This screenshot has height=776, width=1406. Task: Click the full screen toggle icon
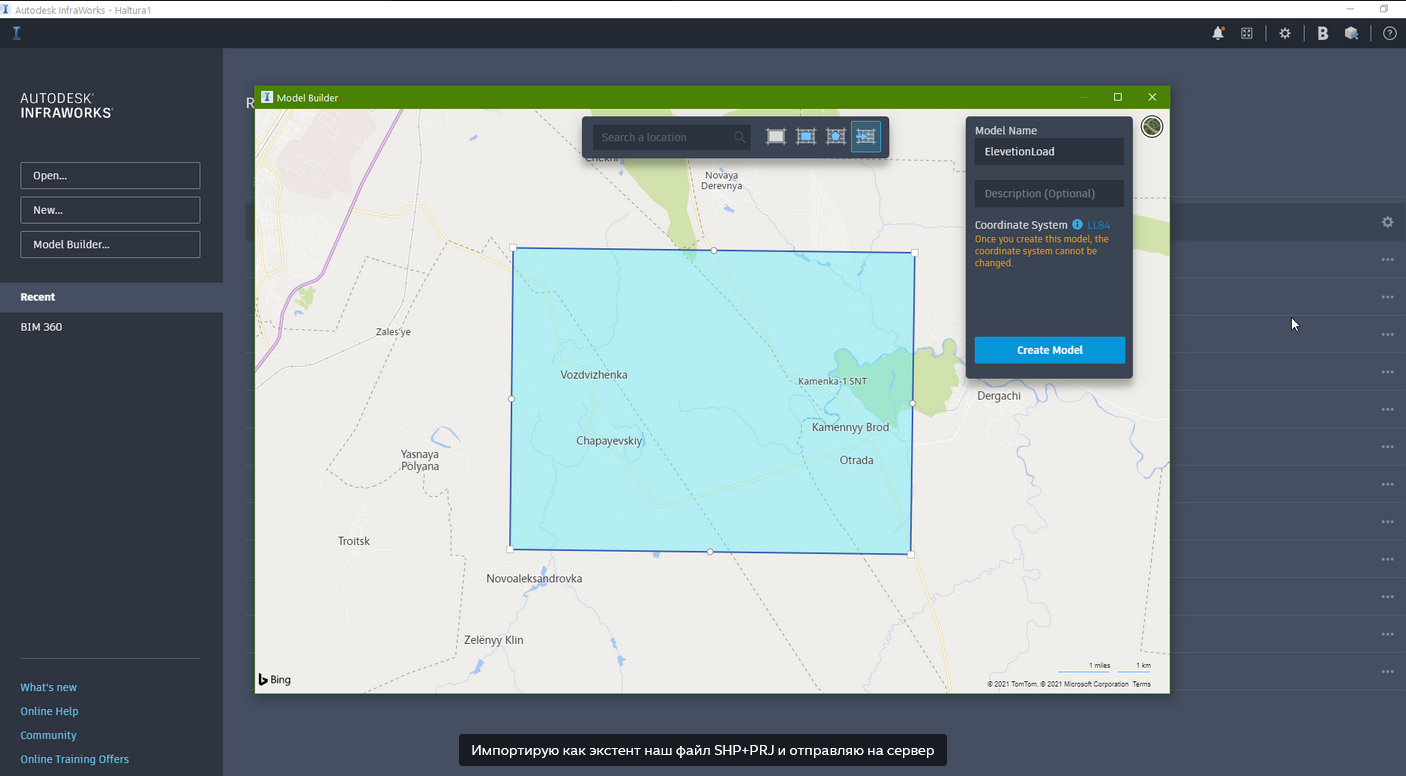point(1247,33)
